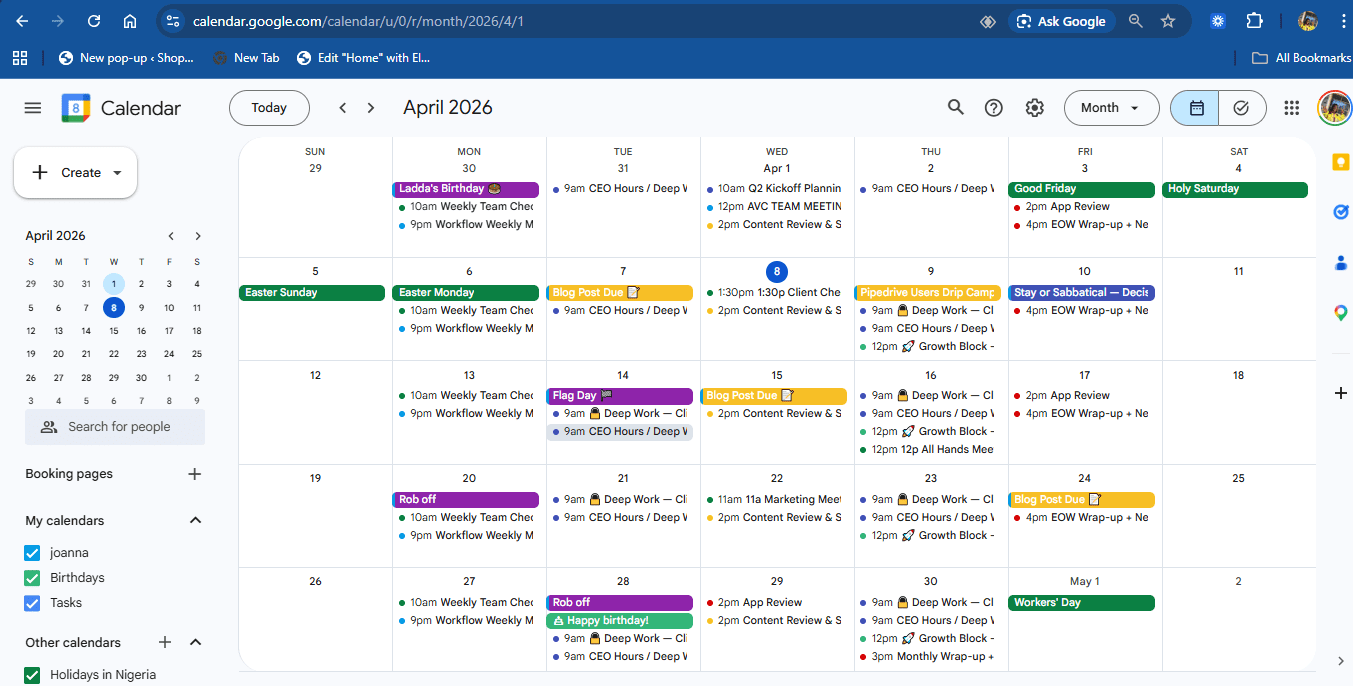1353x686 pixels.
Task: Toggle the Birthdays calendar checkbox
Action: pos(32,578)
